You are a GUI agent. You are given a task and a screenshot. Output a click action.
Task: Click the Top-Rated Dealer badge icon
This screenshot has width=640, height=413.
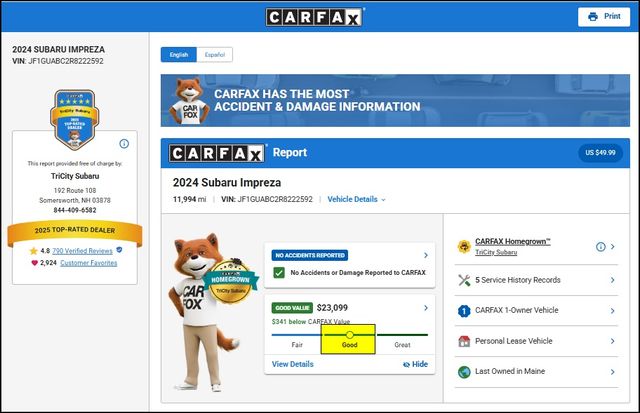tap(75, 120)
